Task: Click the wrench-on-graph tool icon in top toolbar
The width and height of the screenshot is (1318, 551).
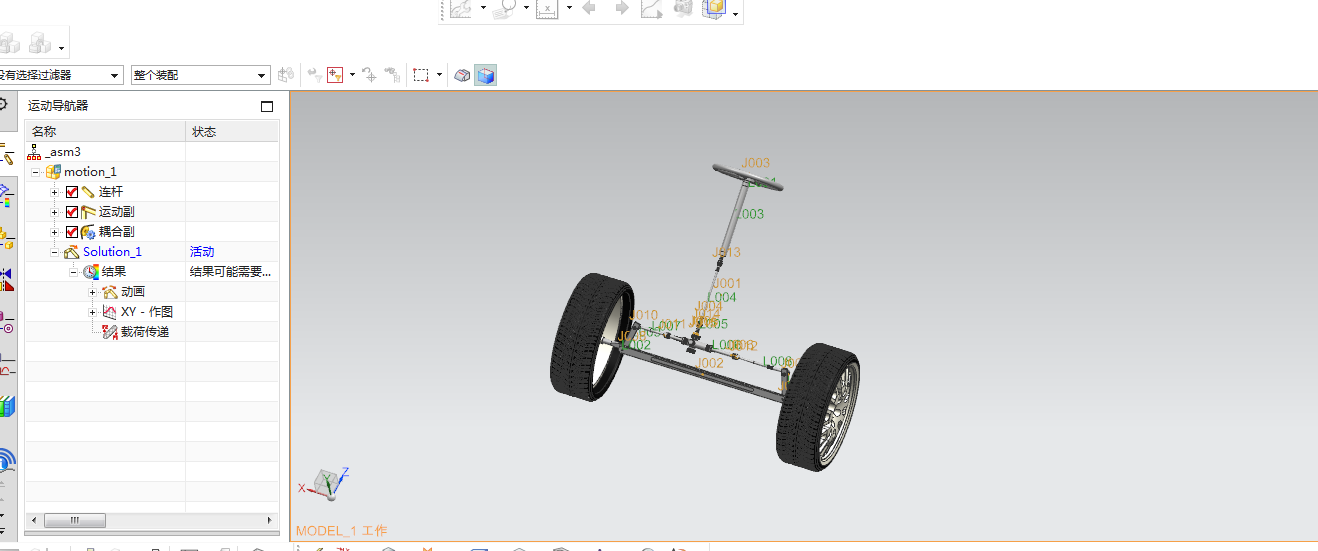Action: point(460,8)
